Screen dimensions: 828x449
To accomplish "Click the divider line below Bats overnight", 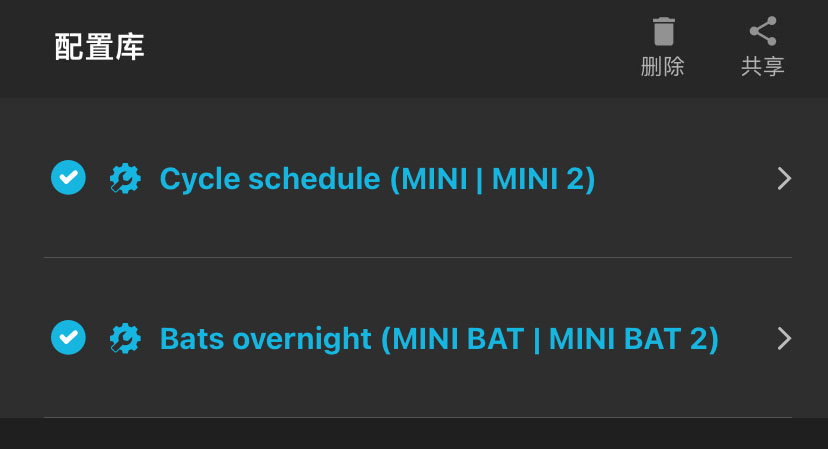I will click(418, 417).
